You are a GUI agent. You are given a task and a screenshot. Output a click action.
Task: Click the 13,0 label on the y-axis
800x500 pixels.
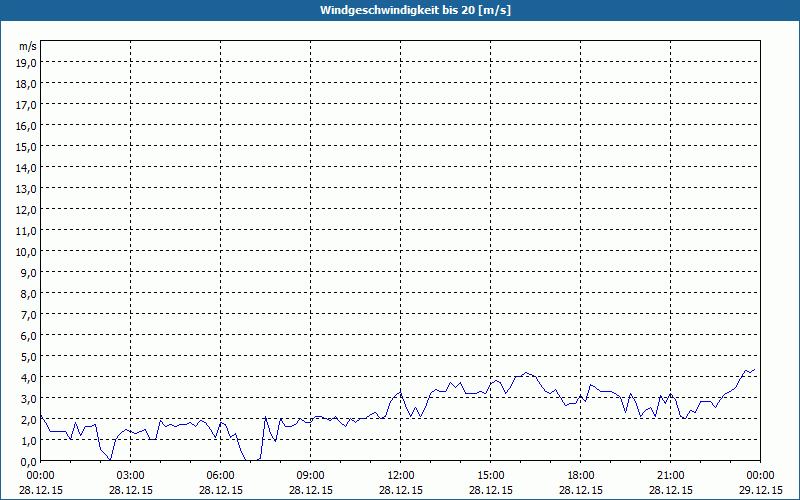pyautogui.click(x=28, y=189)
